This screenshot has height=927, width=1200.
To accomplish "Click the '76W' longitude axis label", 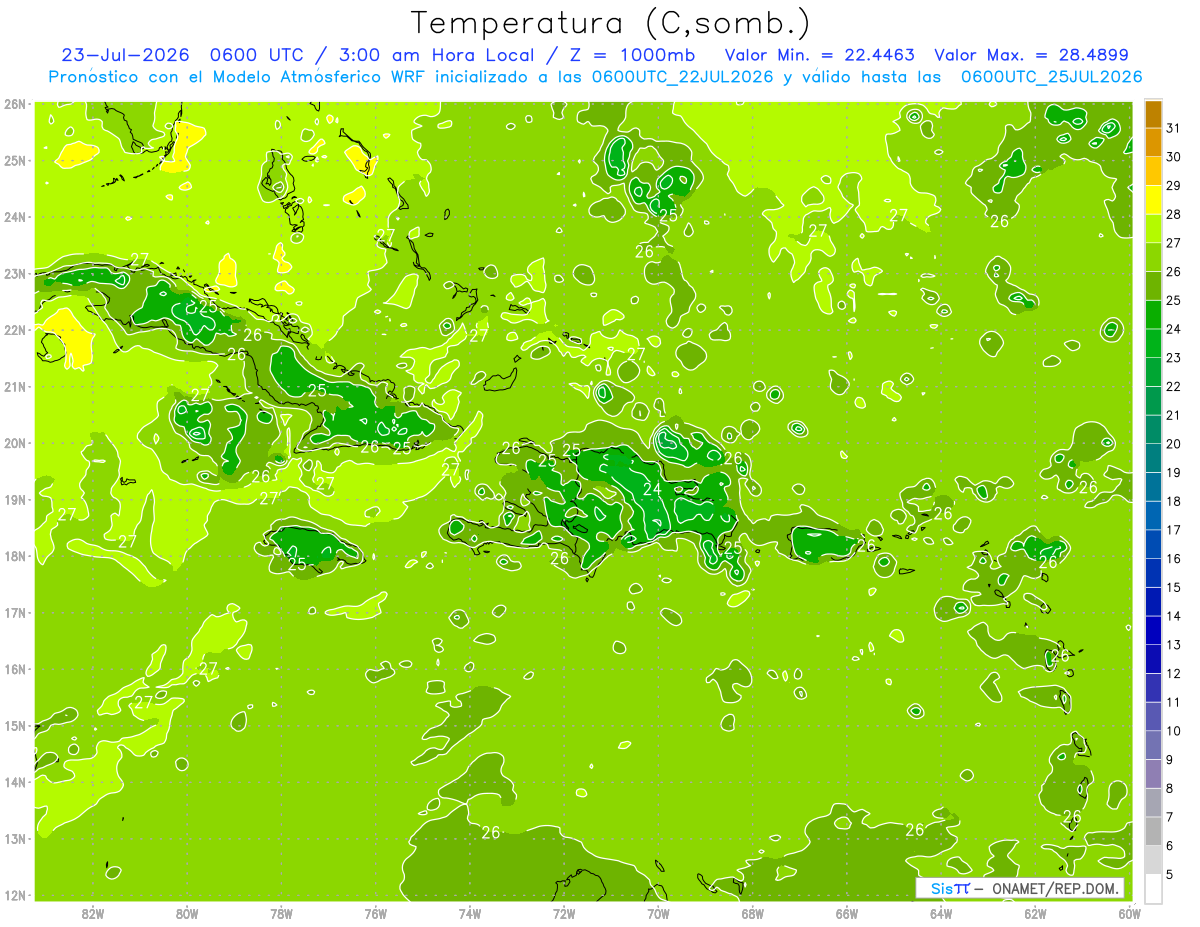I will click(x=376, y=913).
